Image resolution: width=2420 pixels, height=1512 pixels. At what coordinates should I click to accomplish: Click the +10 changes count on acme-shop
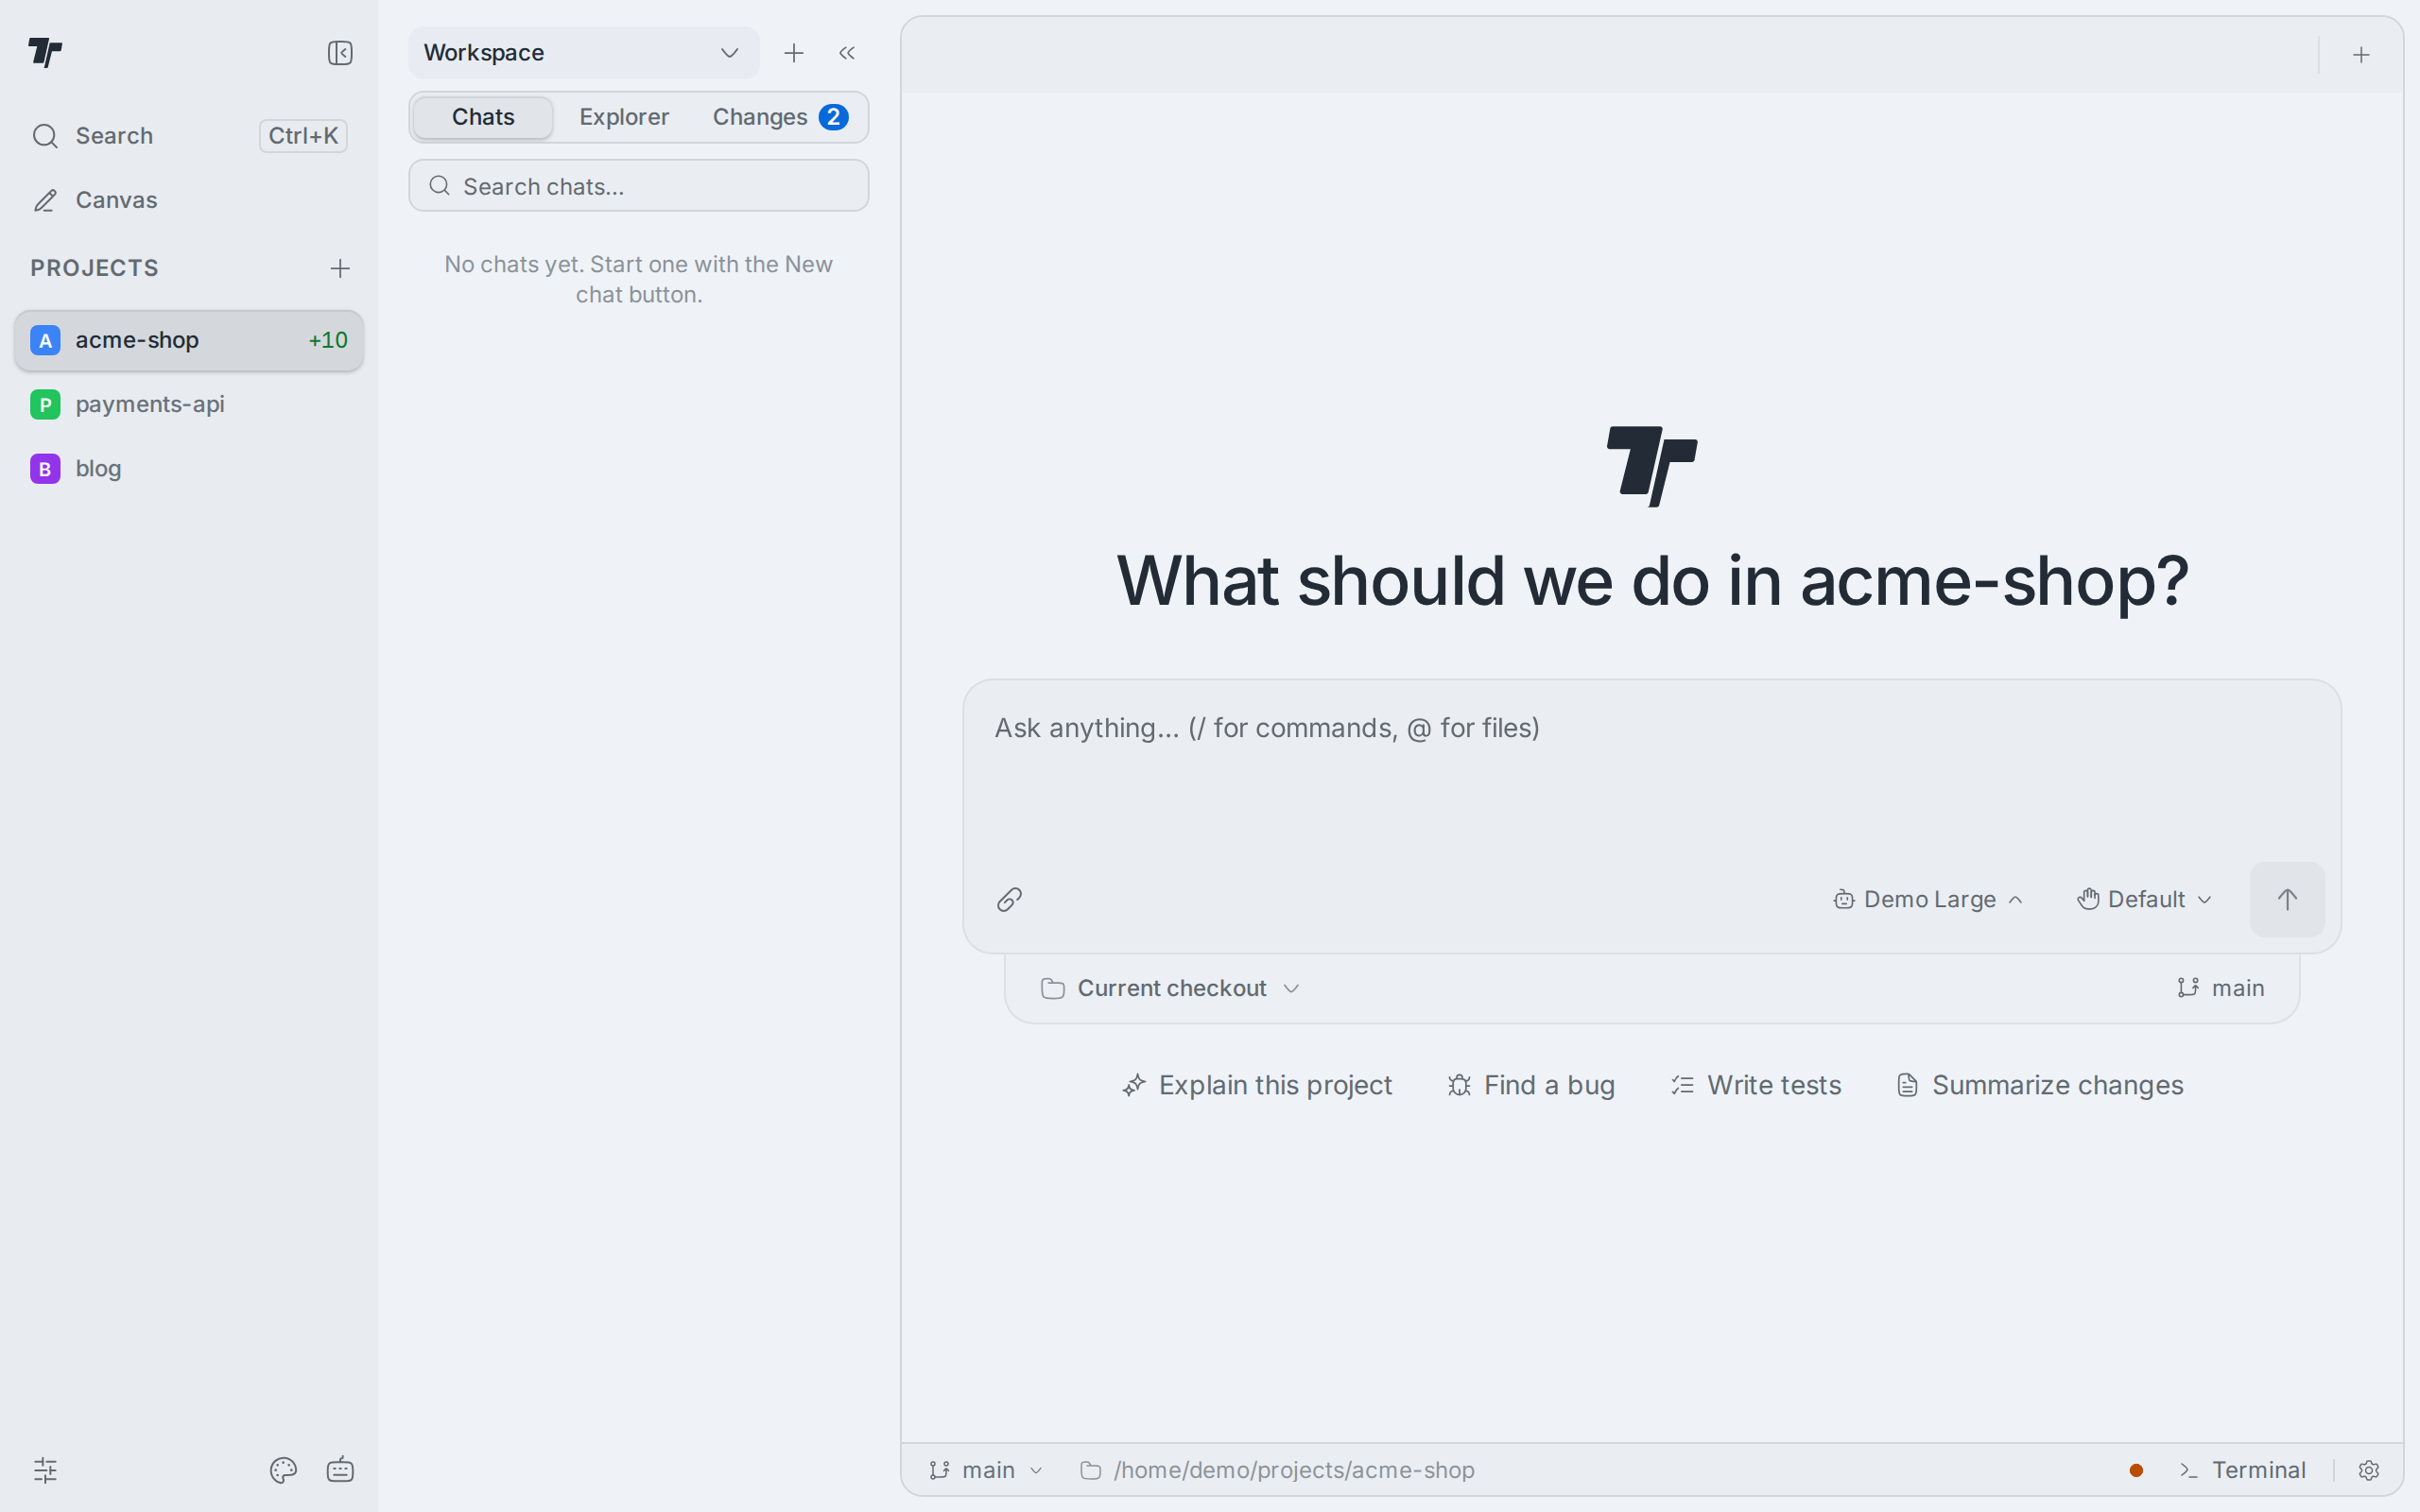[x=328, y=340]
